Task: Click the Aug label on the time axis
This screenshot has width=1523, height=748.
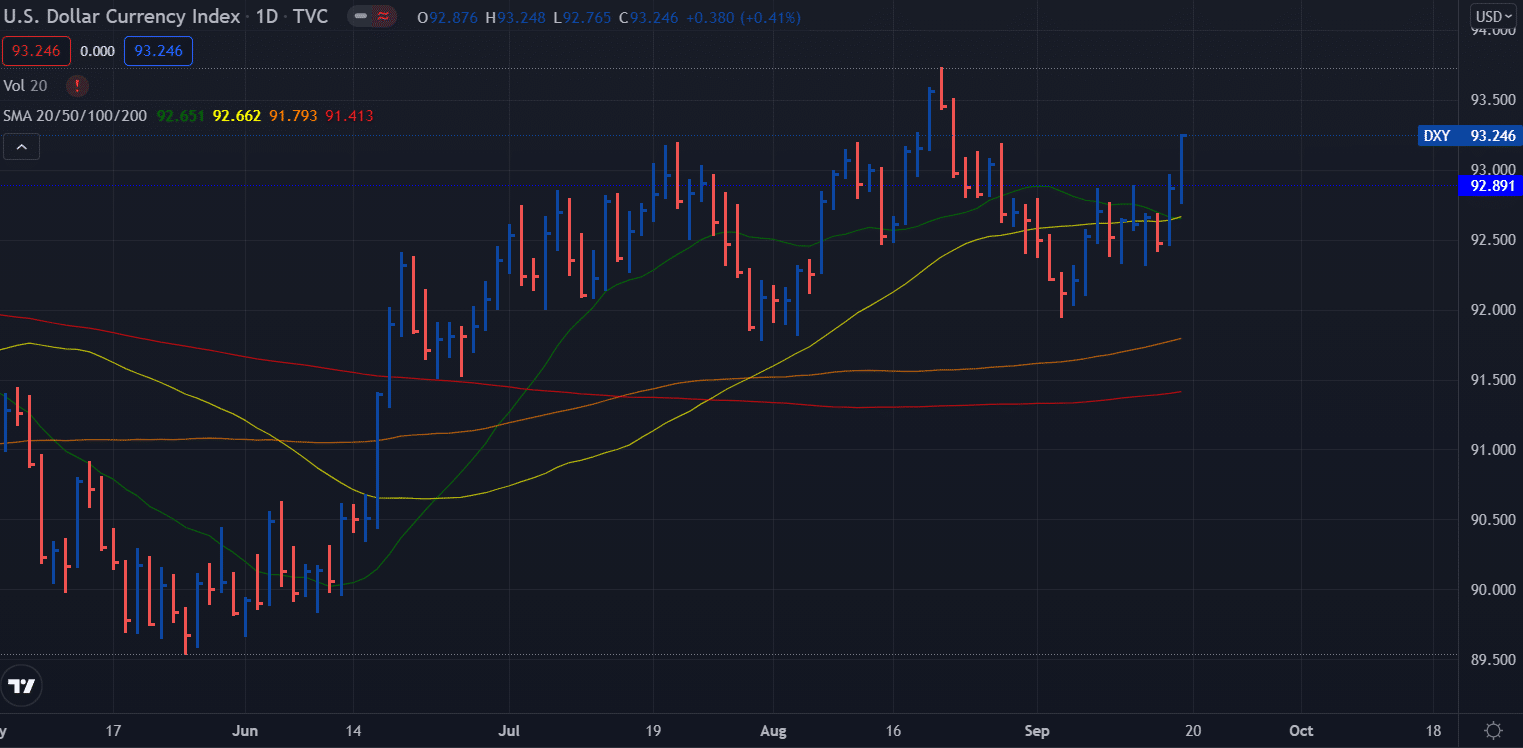Action: pos(773,731)
